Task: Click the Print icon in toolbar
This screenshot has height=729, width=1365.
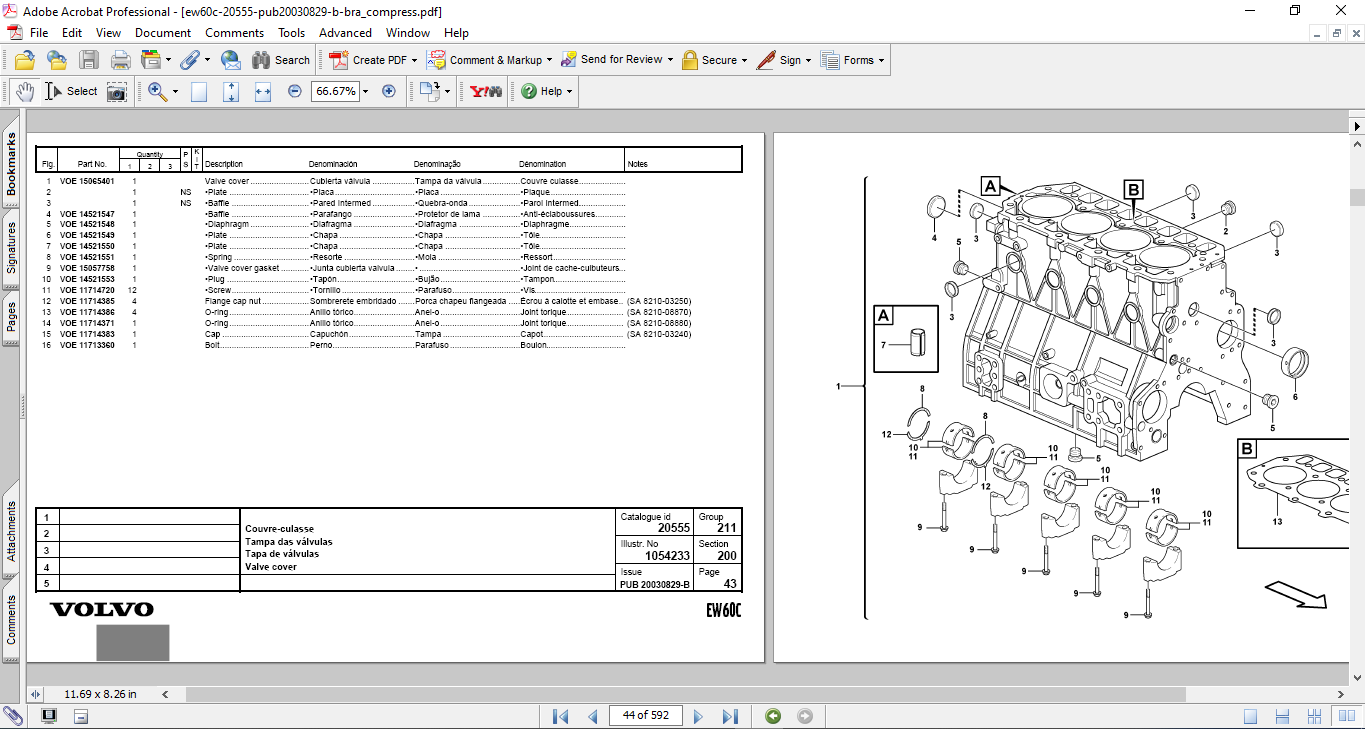Action: pos(120,60)
